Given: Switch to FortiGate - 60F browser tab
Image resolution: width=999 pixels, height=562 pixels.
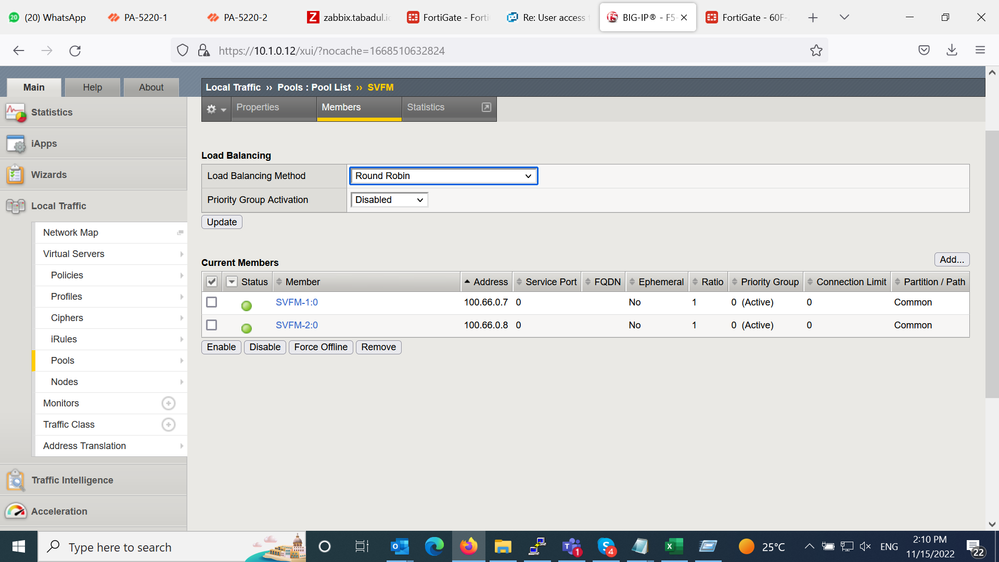Looking at the screenshot, I should [747, 18].
